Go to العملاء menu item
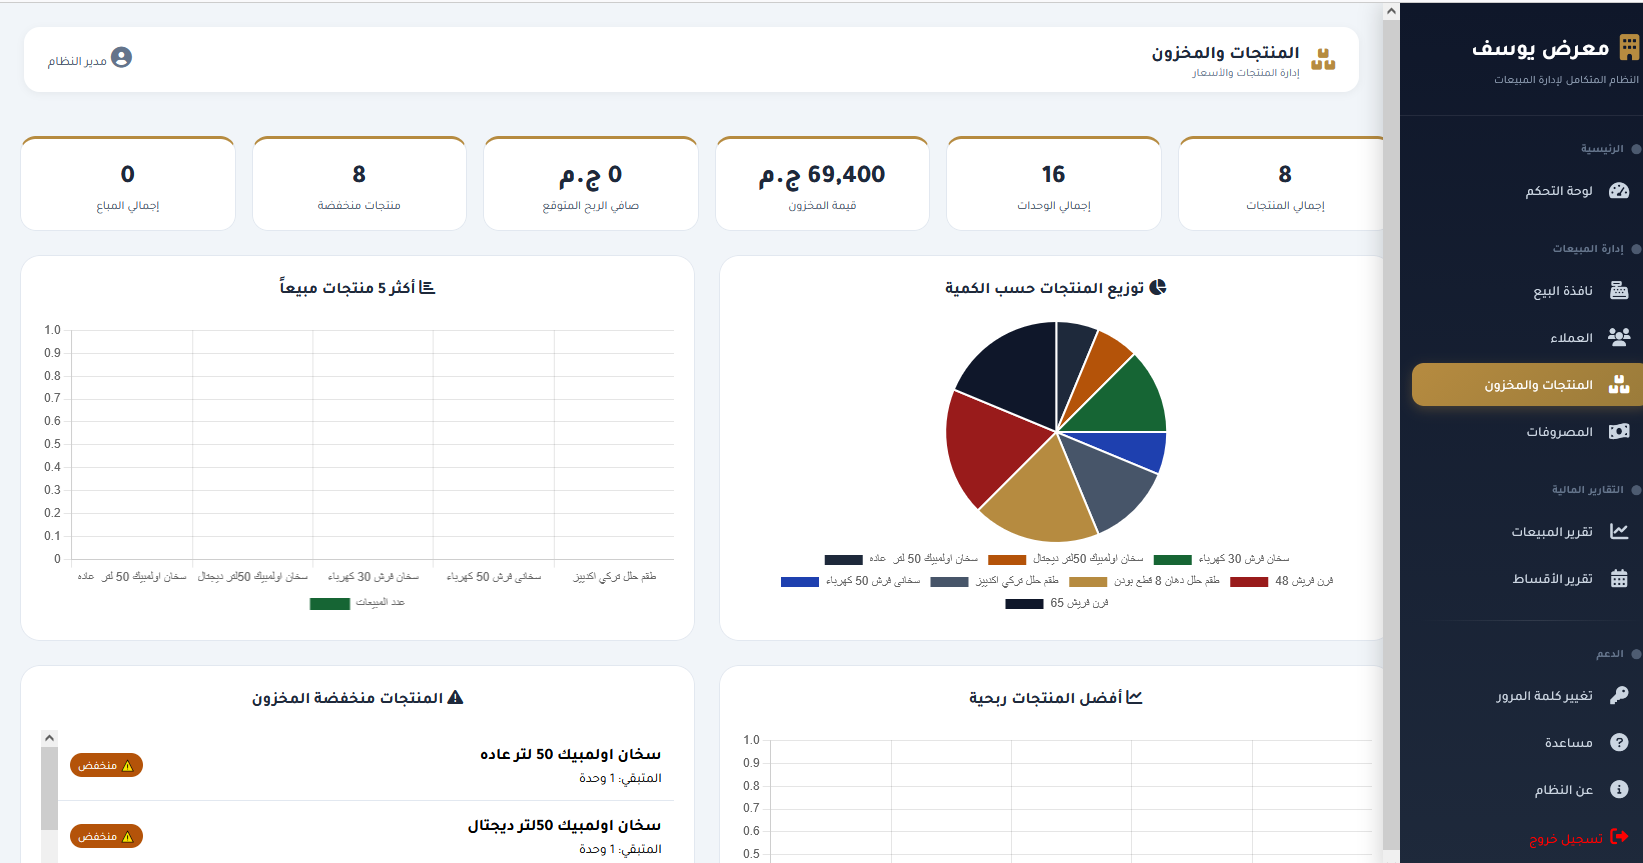The image size is (1643, 863). point(1527,338)
